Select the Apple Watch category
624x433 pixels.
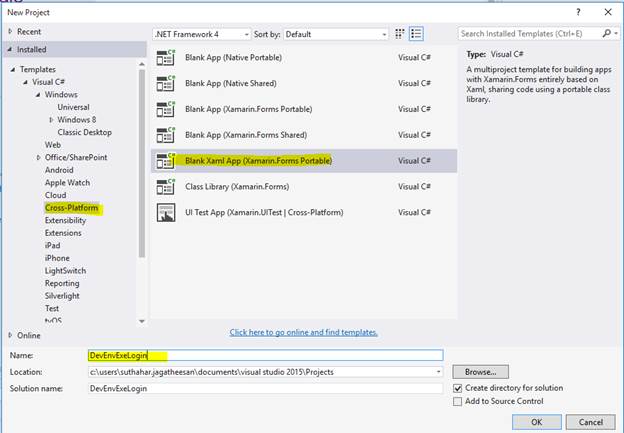[x=67, y=183]
